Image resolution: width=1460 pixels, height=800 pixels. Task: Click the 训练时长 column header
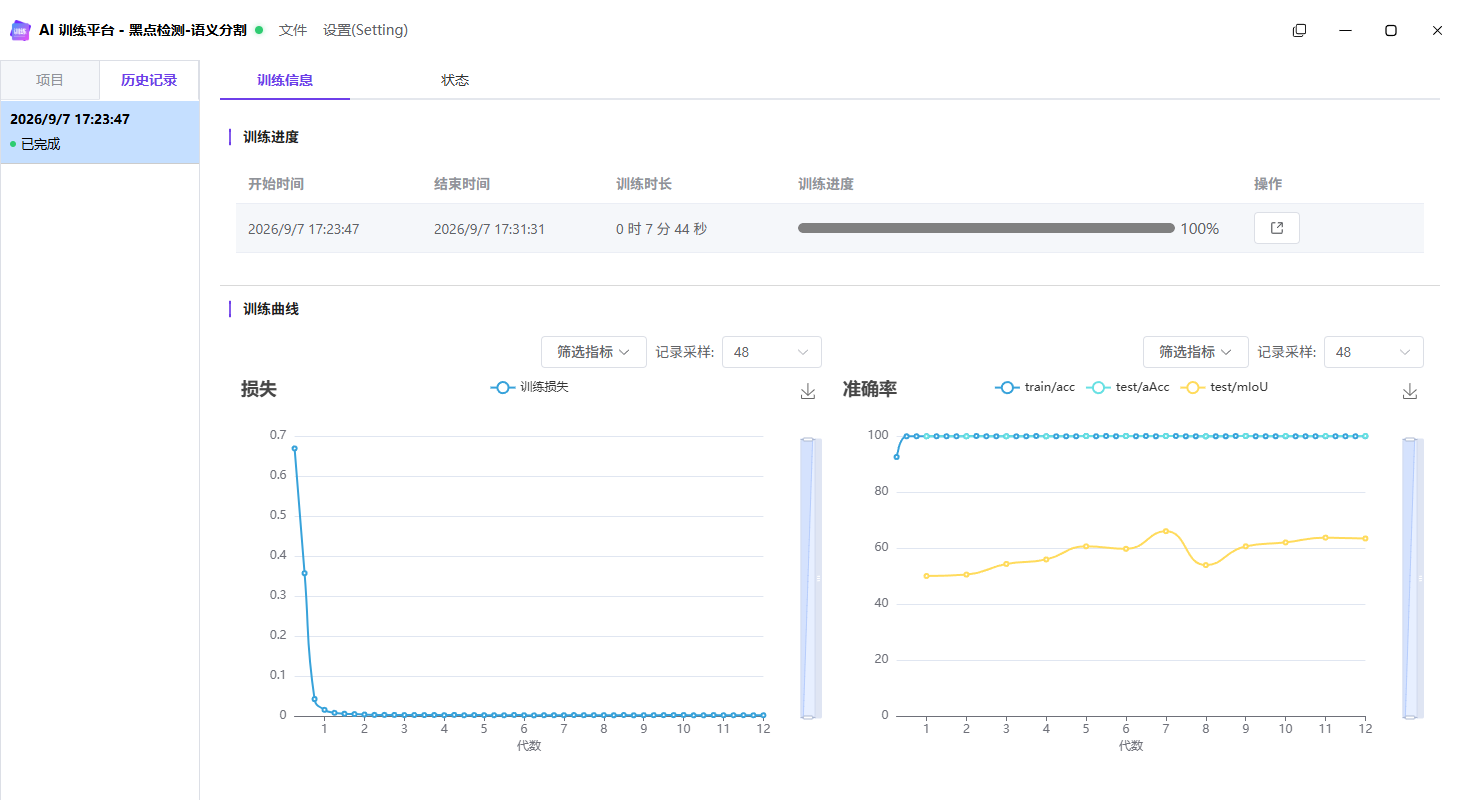[x=644, y=184]
